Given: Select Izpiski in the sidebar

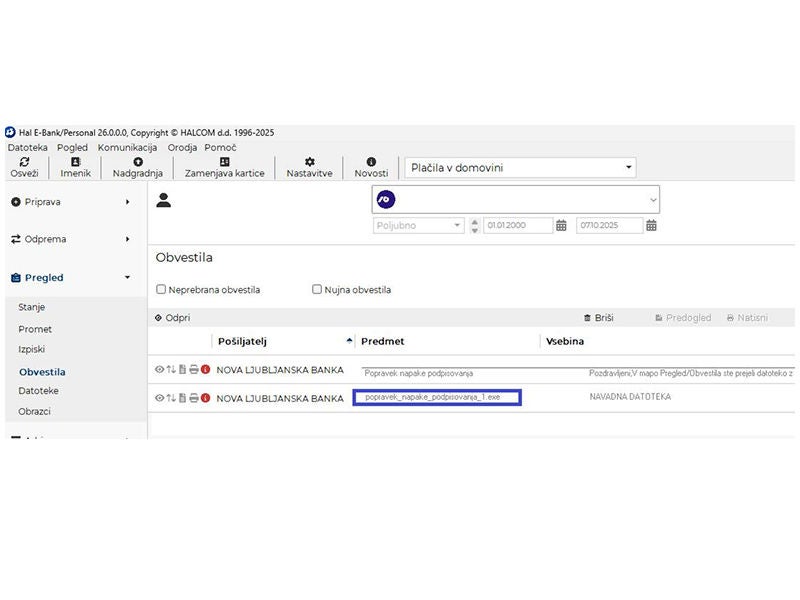Looking at the screenshot, I should pos(33,350).
